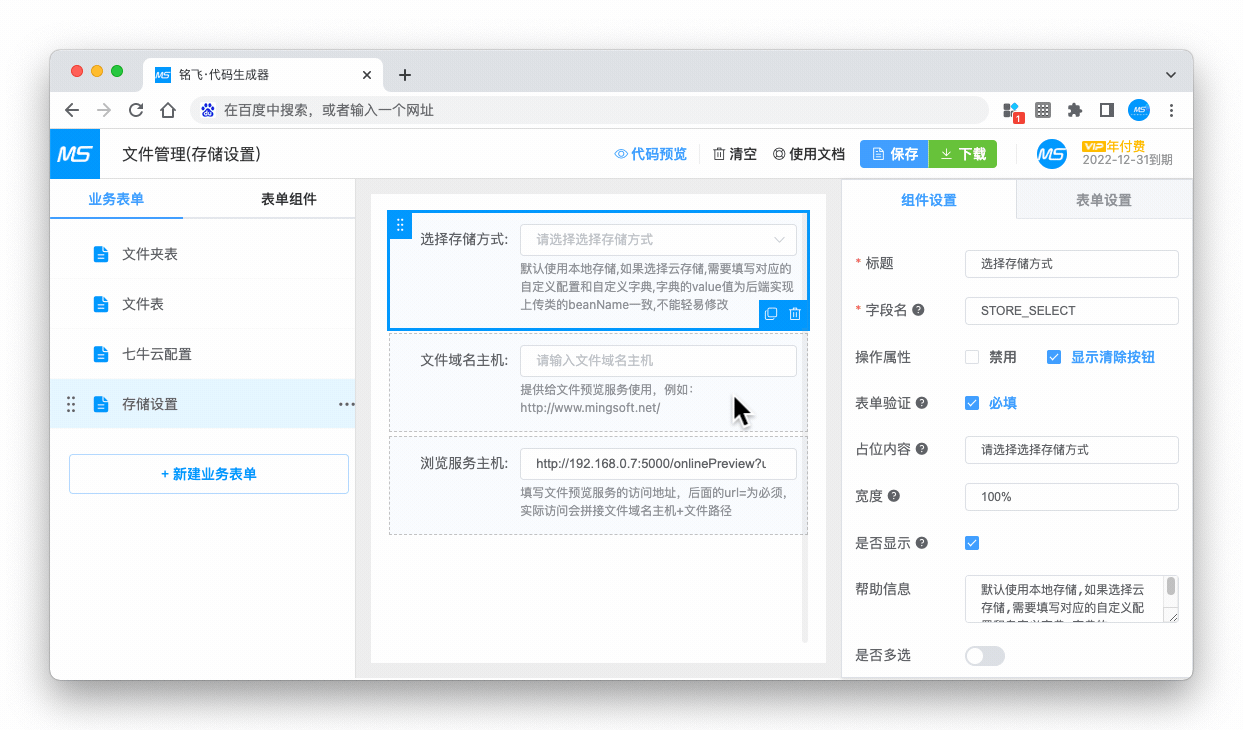Open the 表单设置 tab
The width and height of the screenshot is (1243, 730).
1103,200
